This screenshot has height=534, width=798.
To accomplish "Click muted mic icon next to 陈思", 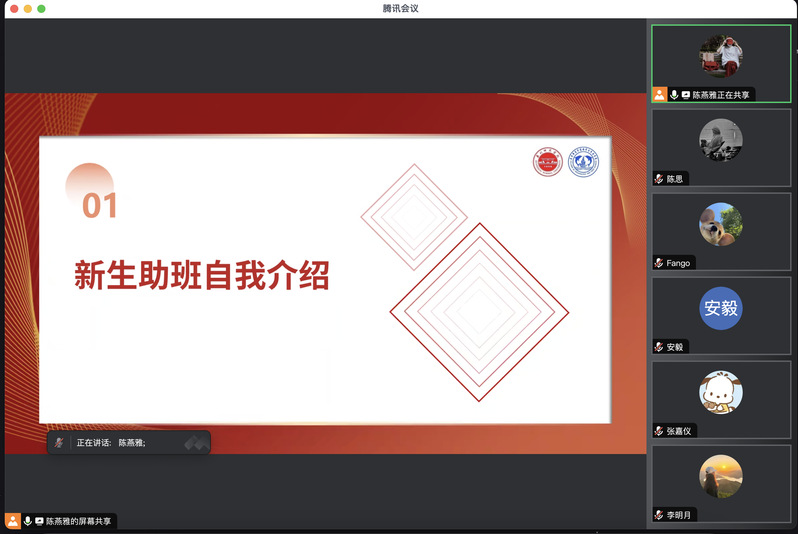I will (659, 179).
